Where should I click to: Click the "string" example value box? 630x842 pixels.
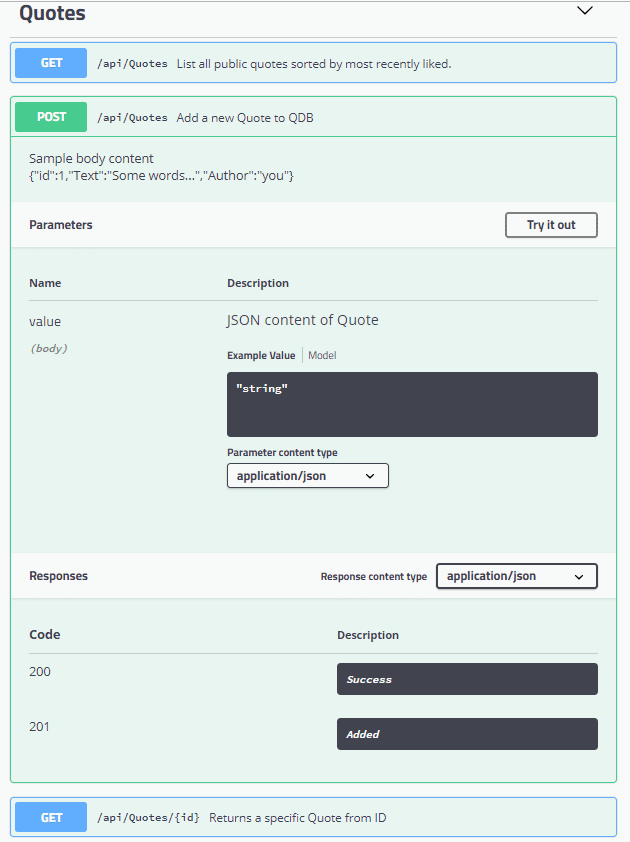click(x=412, y=404)
